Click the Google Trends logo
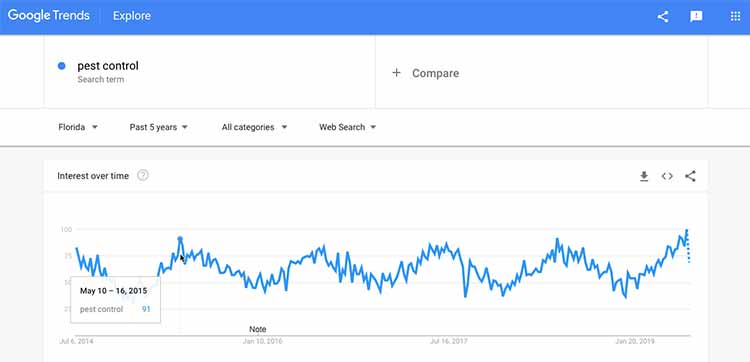Viewport: 750px width, 362px height. 49,16
